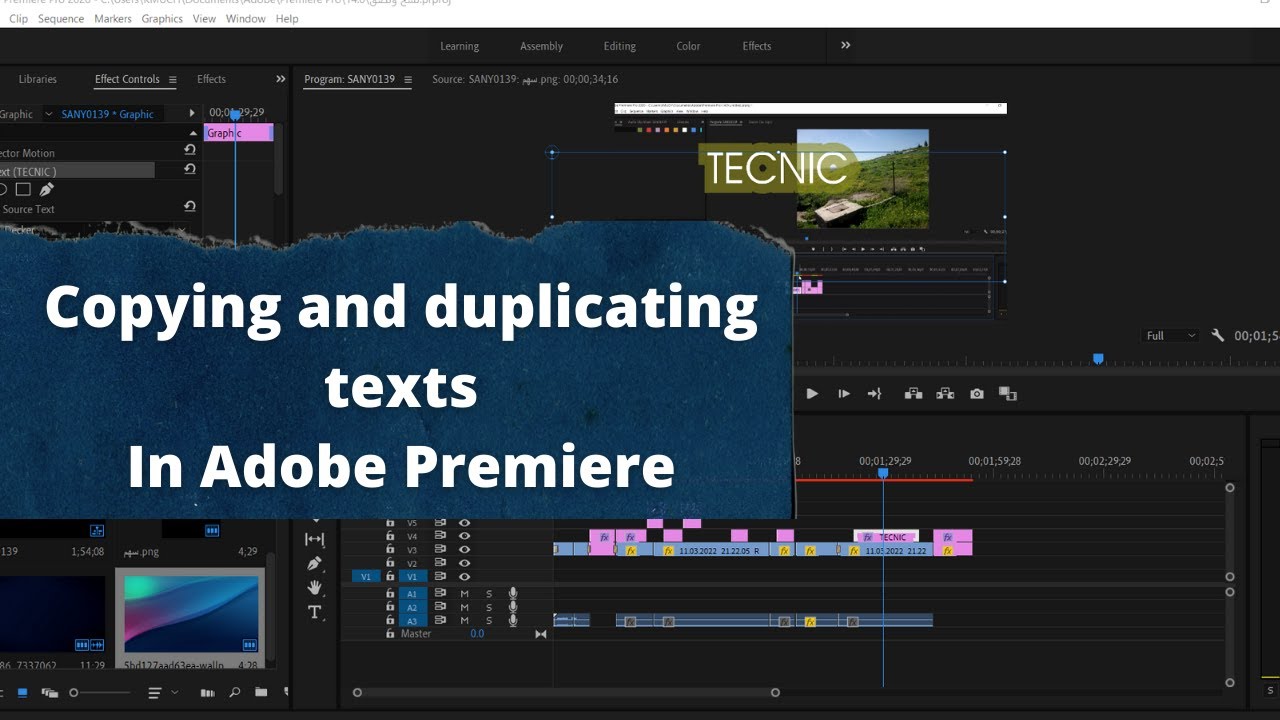This screenshot has width=1280, height=720.
Task: Enable voice-over record on track A3
Action: click(x=513, y=620)
